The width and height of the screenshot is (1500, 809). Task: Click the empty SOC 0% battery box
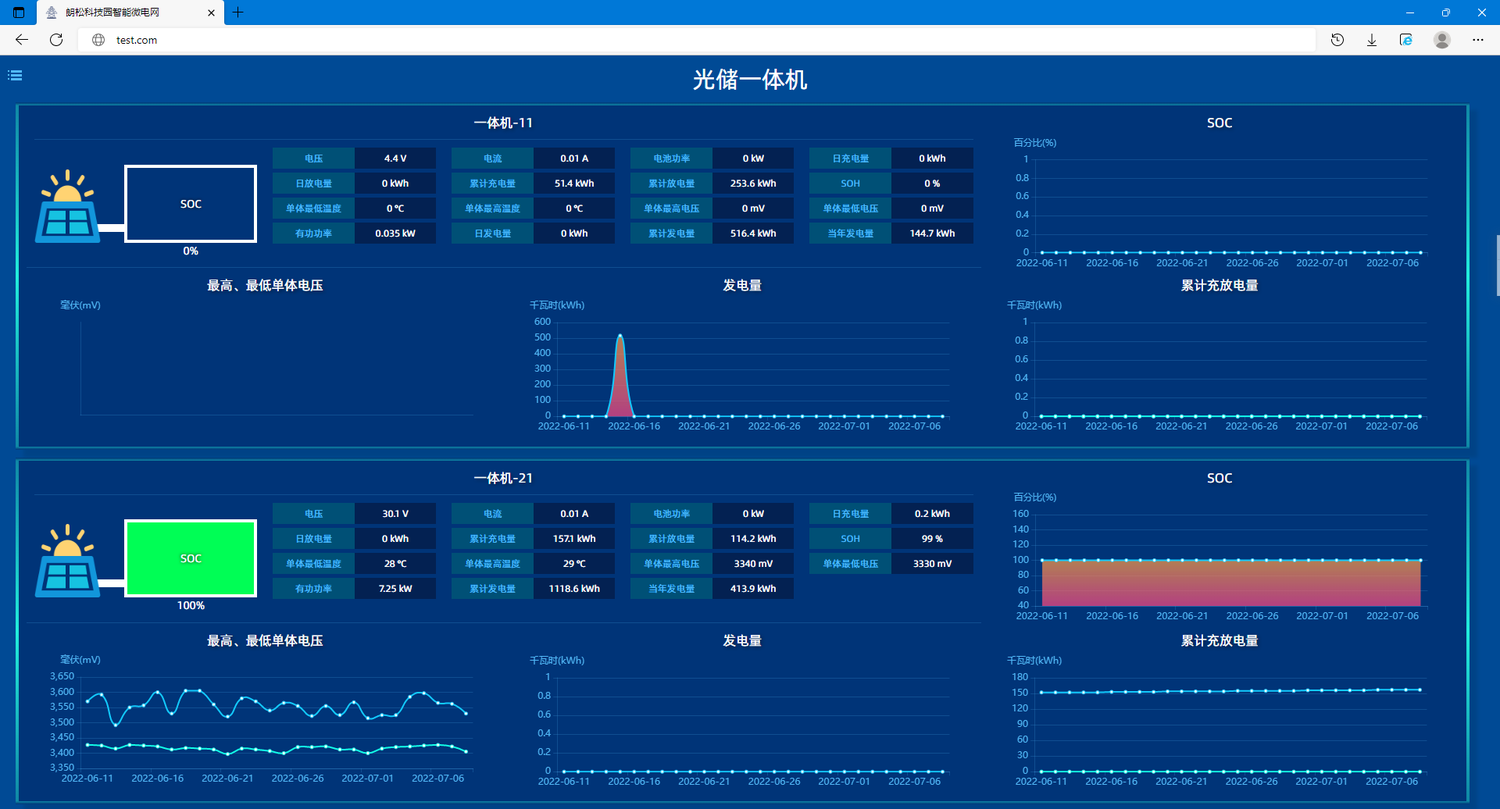(190, 204)
